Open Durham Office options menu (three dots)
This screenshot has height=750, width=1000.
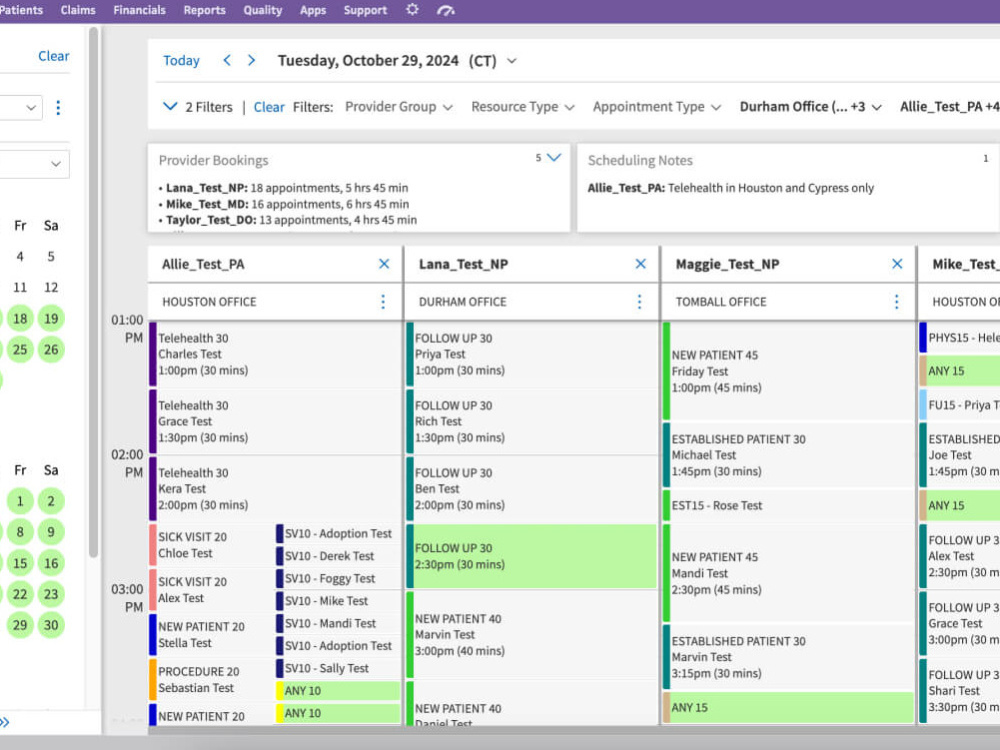640,302
